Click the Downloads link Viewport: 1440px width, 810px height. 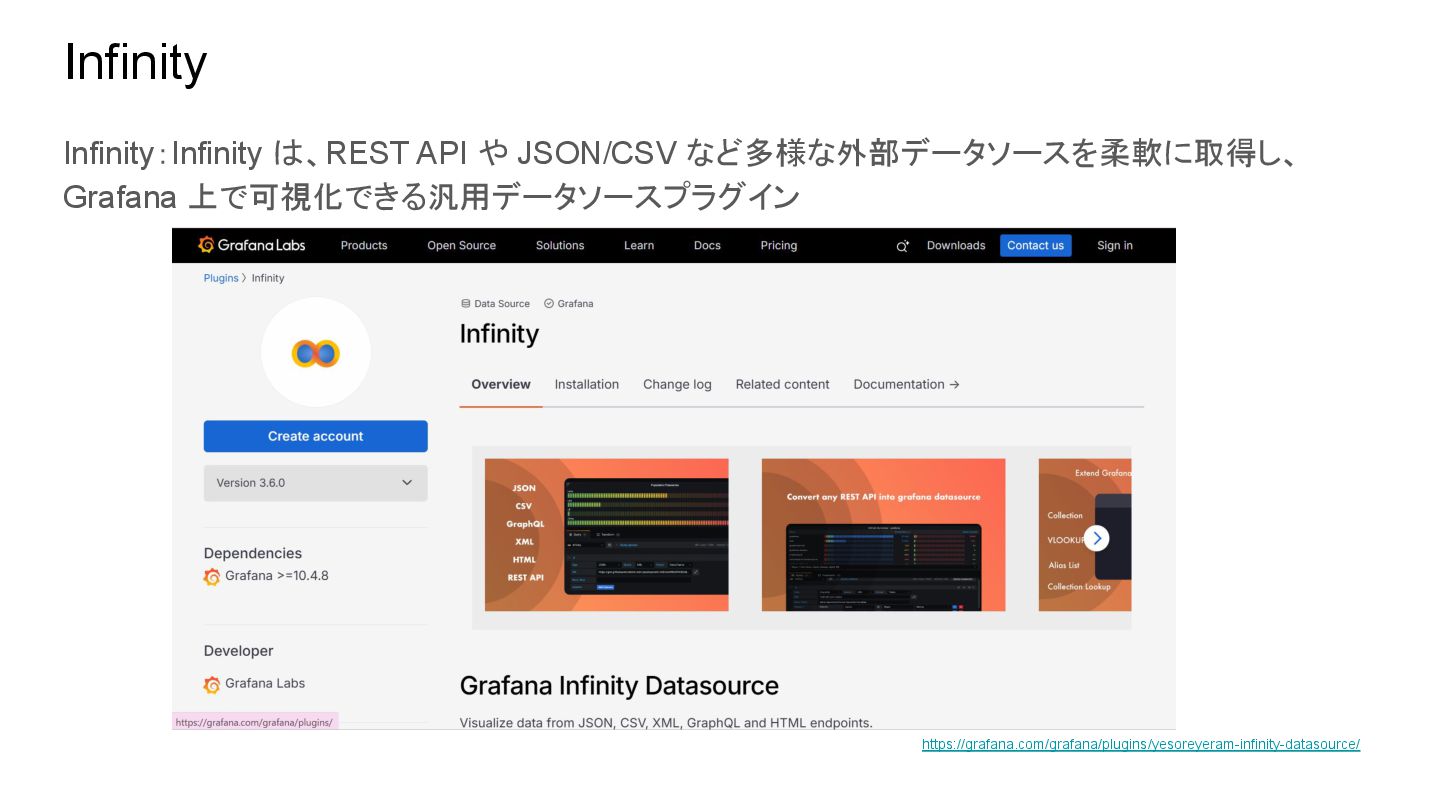coord(956,245)
